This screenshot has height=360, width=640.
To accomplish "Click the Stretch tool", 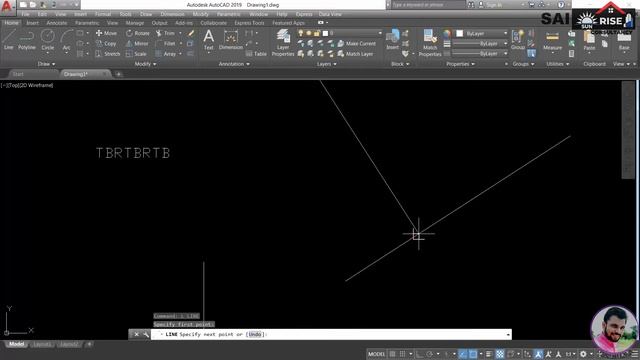I will (108, 54).
